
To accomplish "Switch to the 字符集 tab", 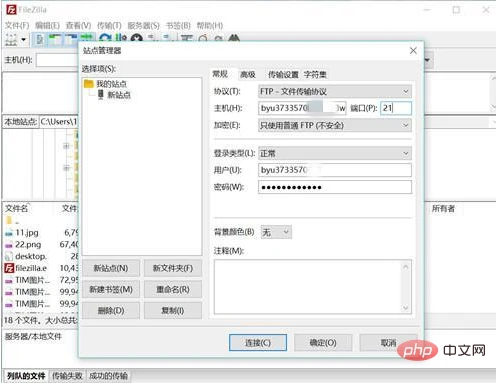I will coord(315,75).
